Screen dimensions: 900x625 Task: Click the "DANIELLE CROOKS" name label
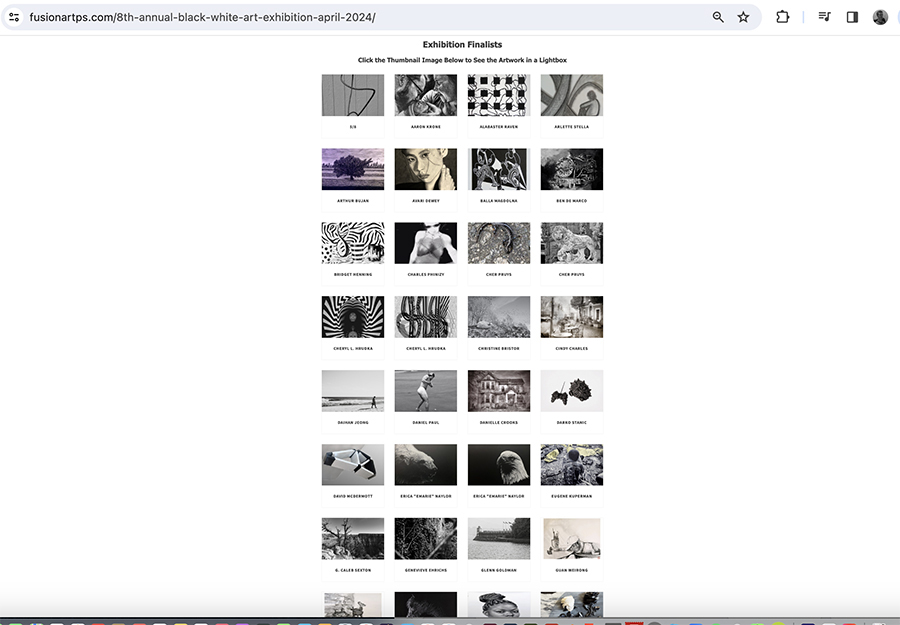[x=499, y=422]
